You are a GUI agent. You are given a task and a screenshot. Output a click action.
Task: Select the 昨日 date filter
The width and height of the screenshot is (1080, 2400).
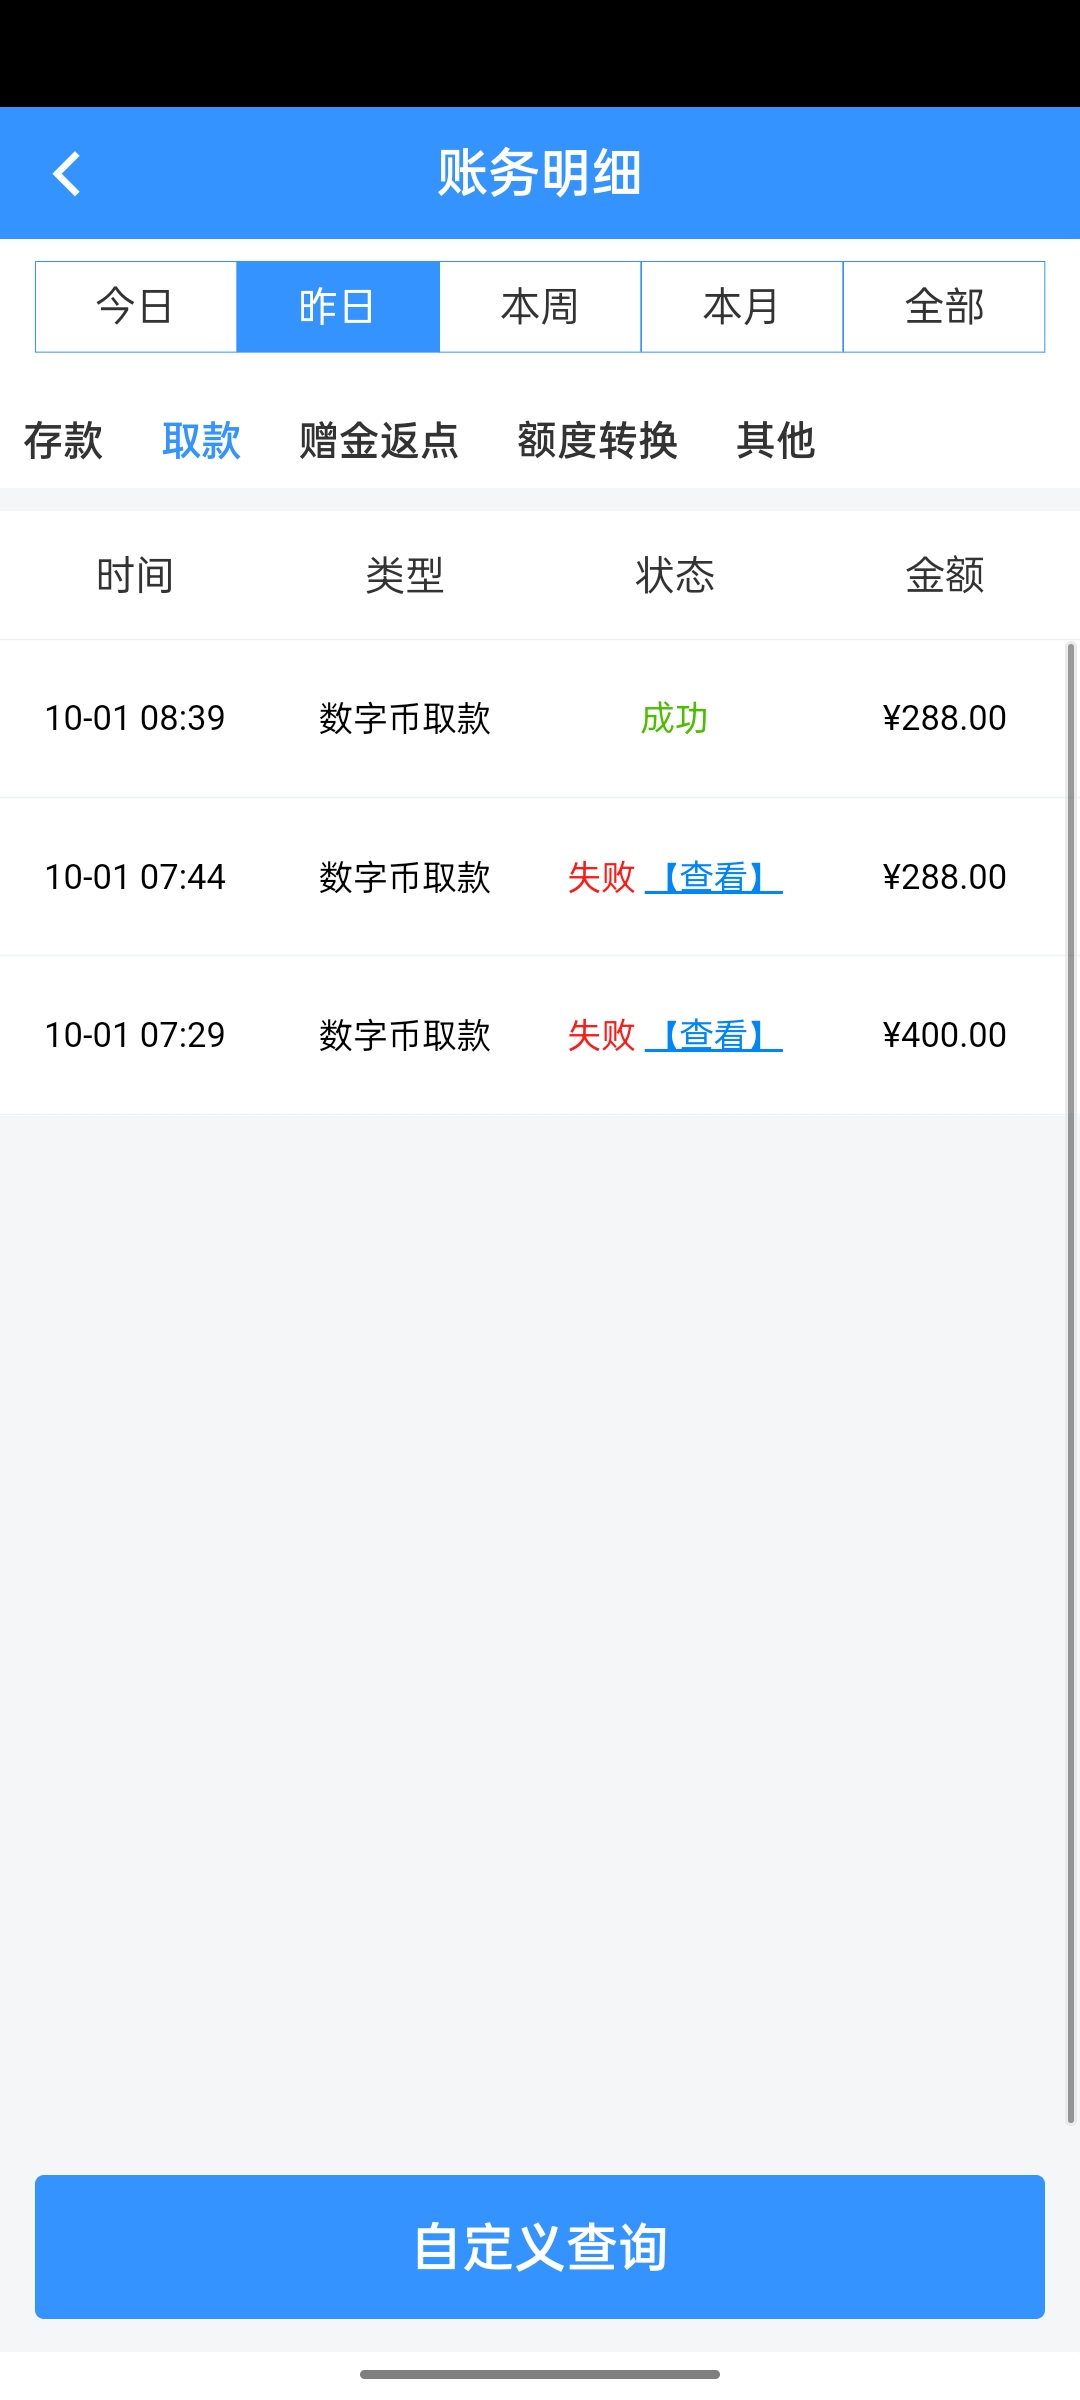(x=337, y=307)
